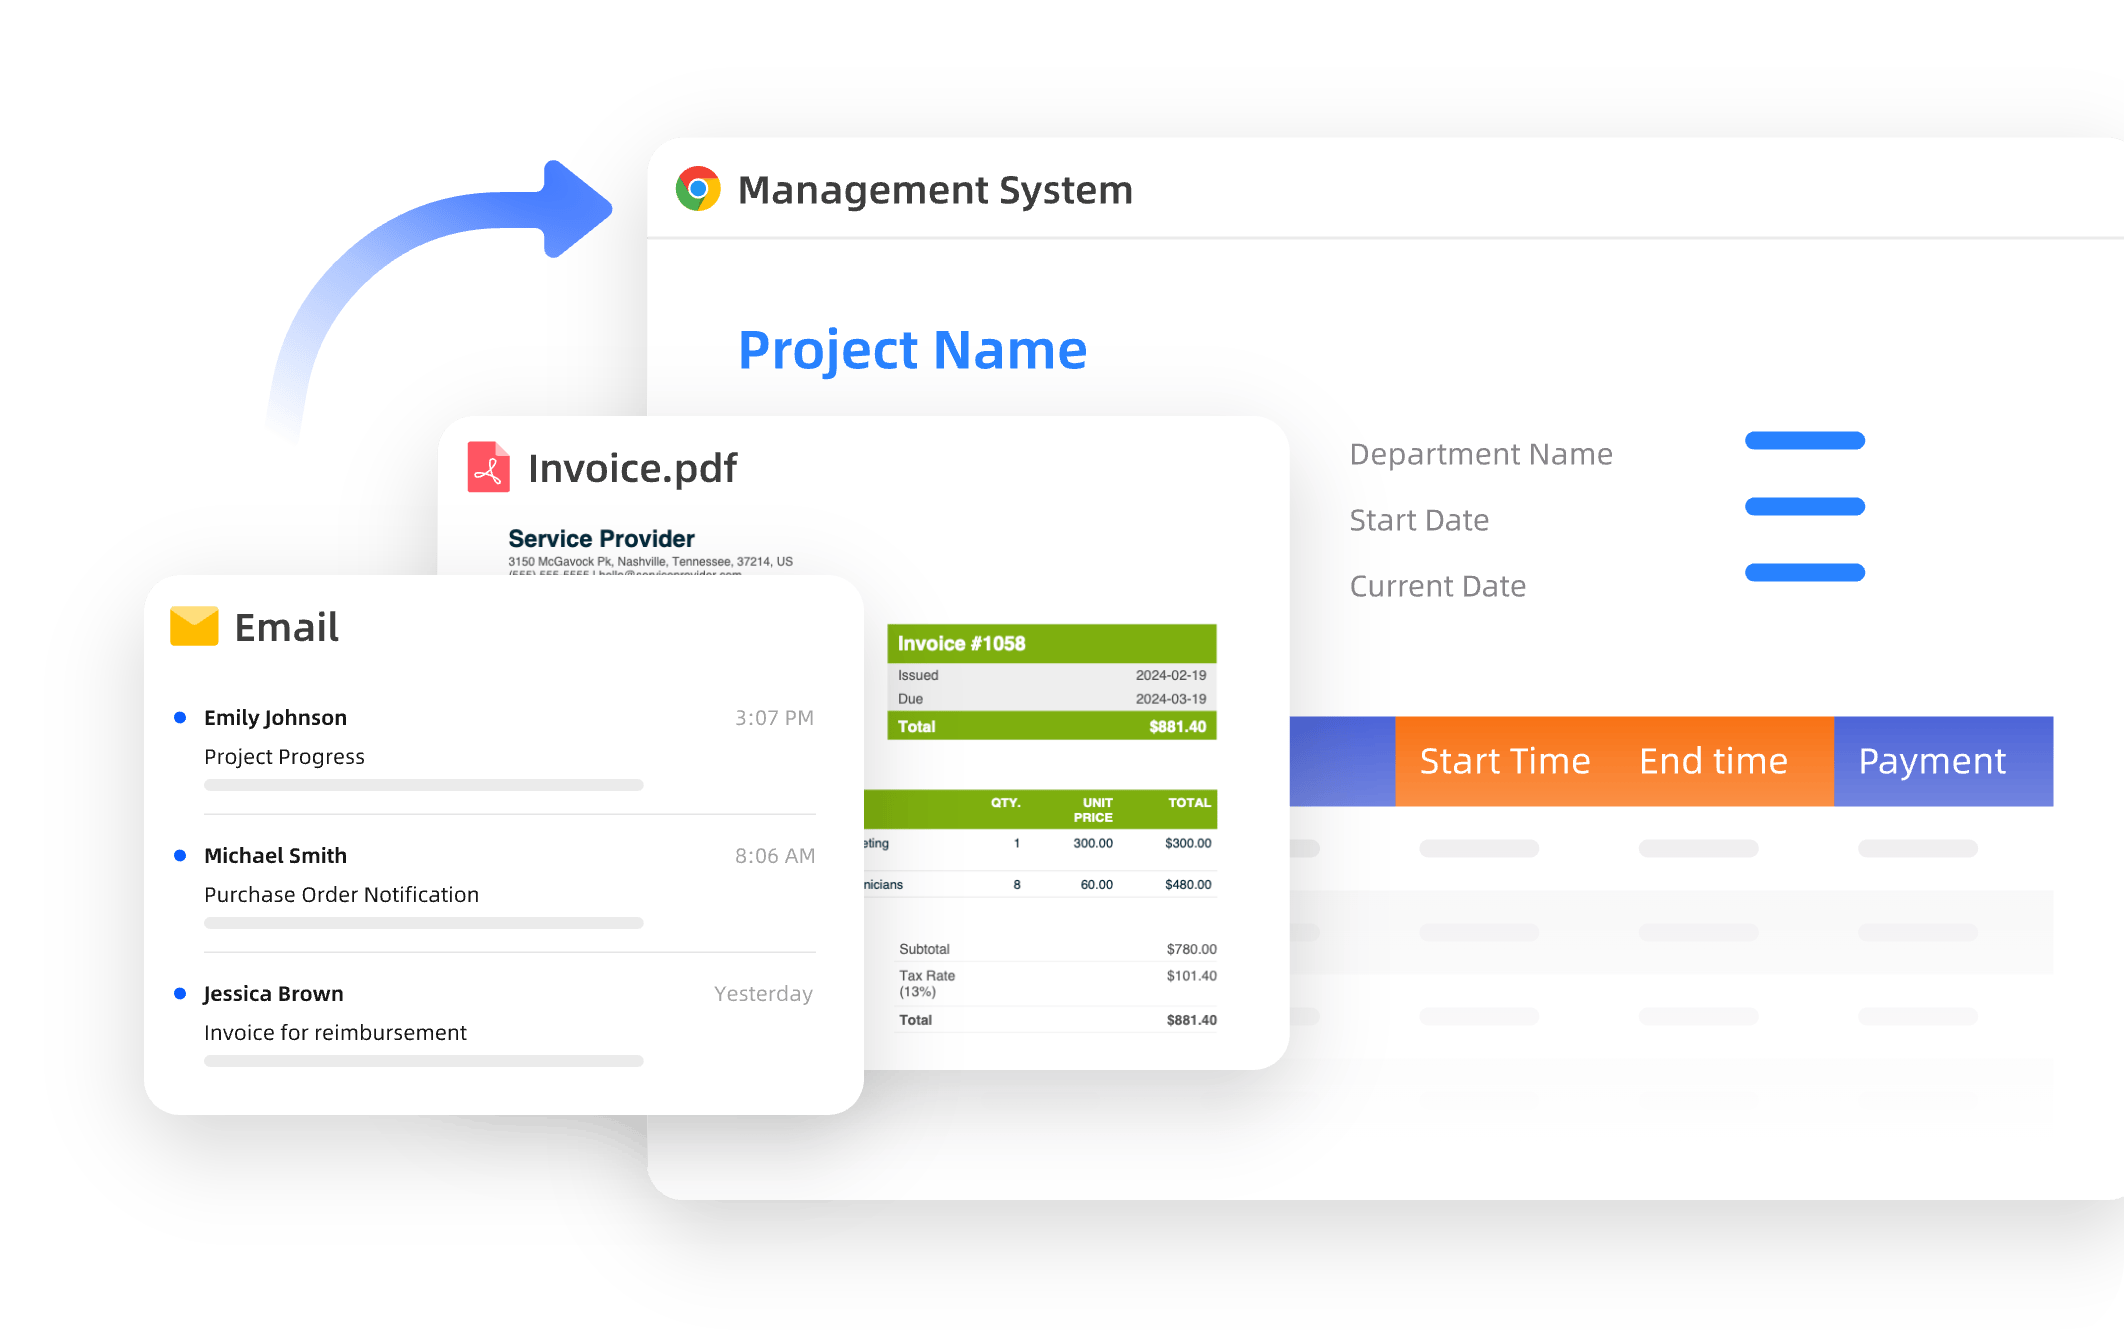Click the Invoice.pdf file title
This screenshot has width=2124, height=1344.
point(632,468)
